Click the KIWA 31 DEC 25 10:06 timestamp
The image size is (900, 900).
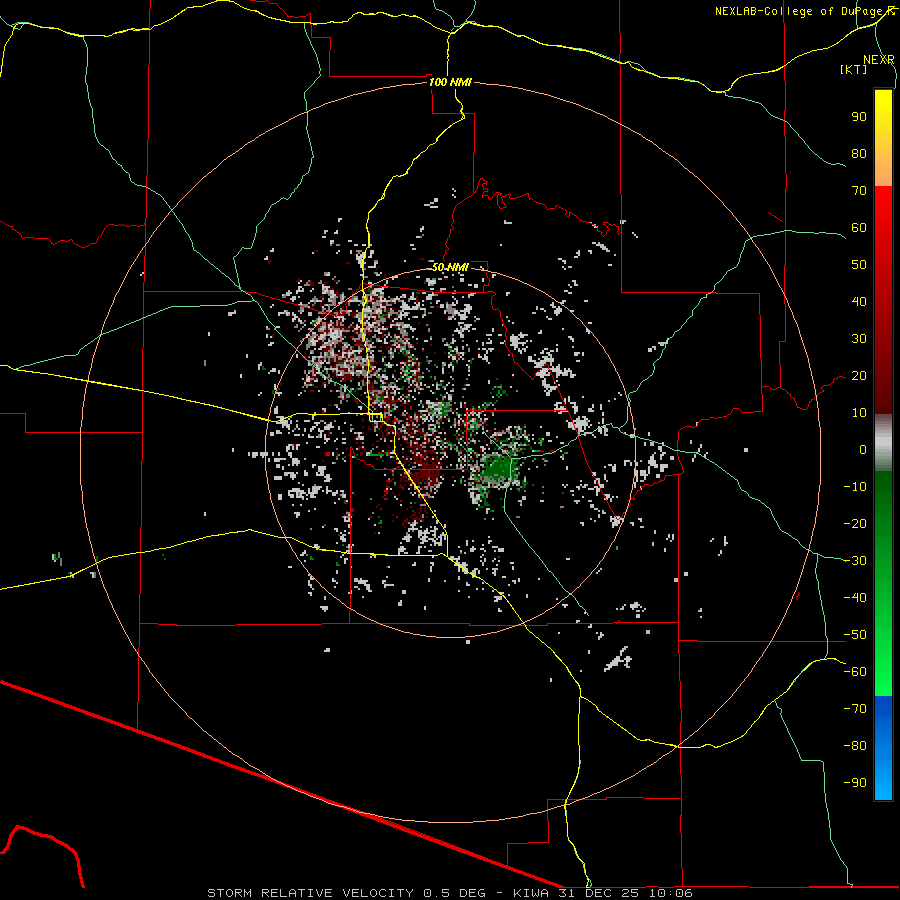pos(602,893)
